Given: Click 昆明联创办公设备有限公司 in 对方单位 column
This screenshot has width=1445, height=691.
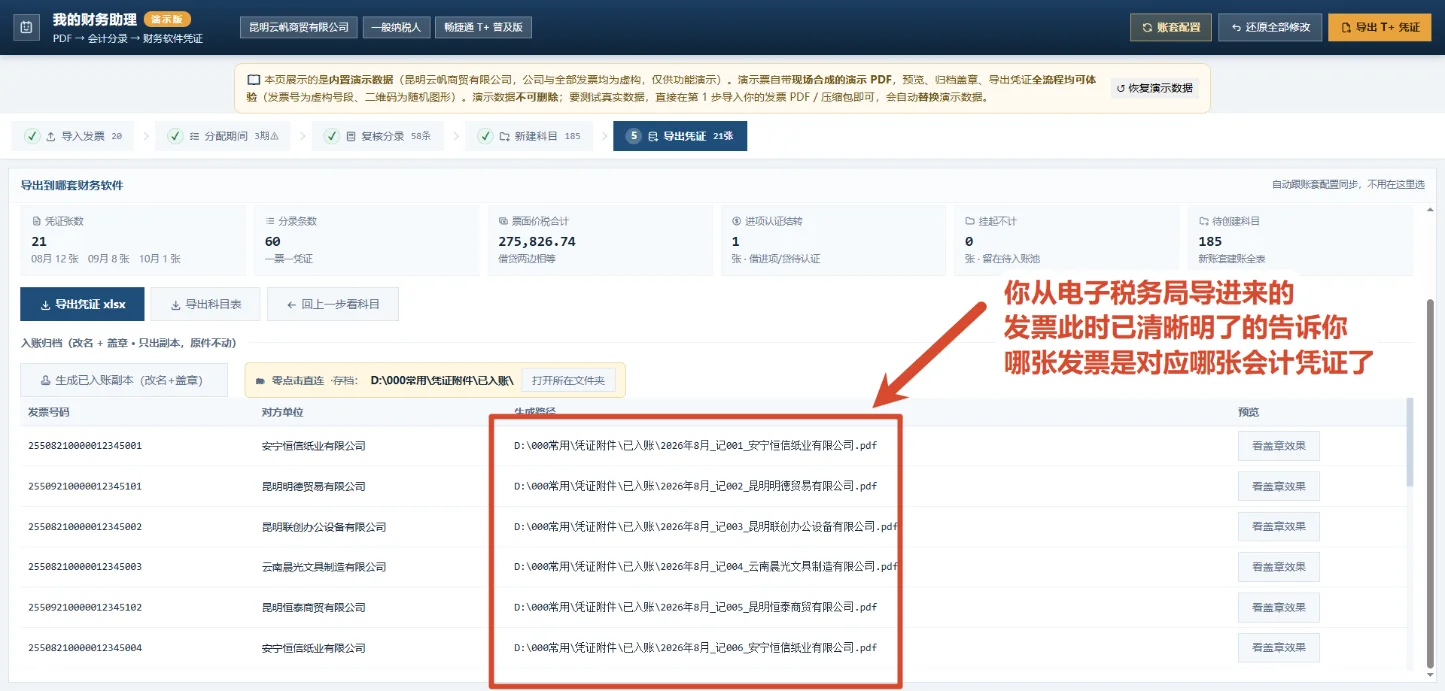Looking at the screenshot, I should pos(324,526).
